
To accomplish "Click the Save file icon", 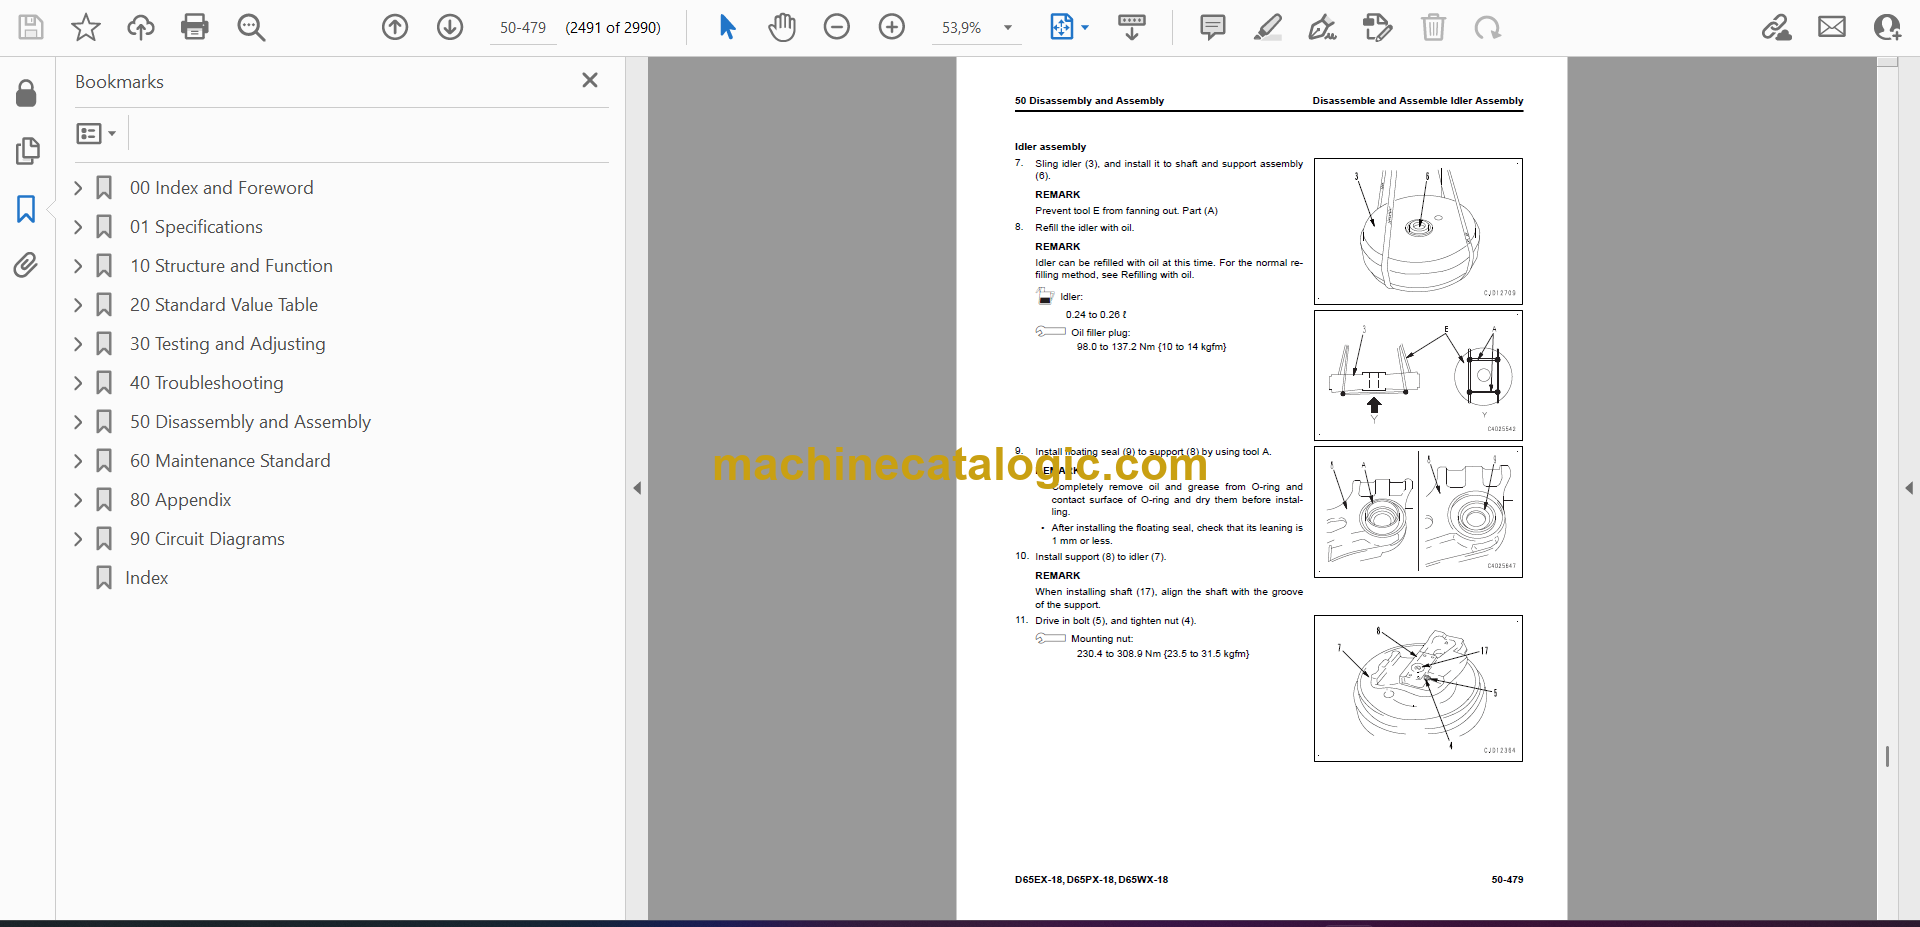I will pos(31,27).
